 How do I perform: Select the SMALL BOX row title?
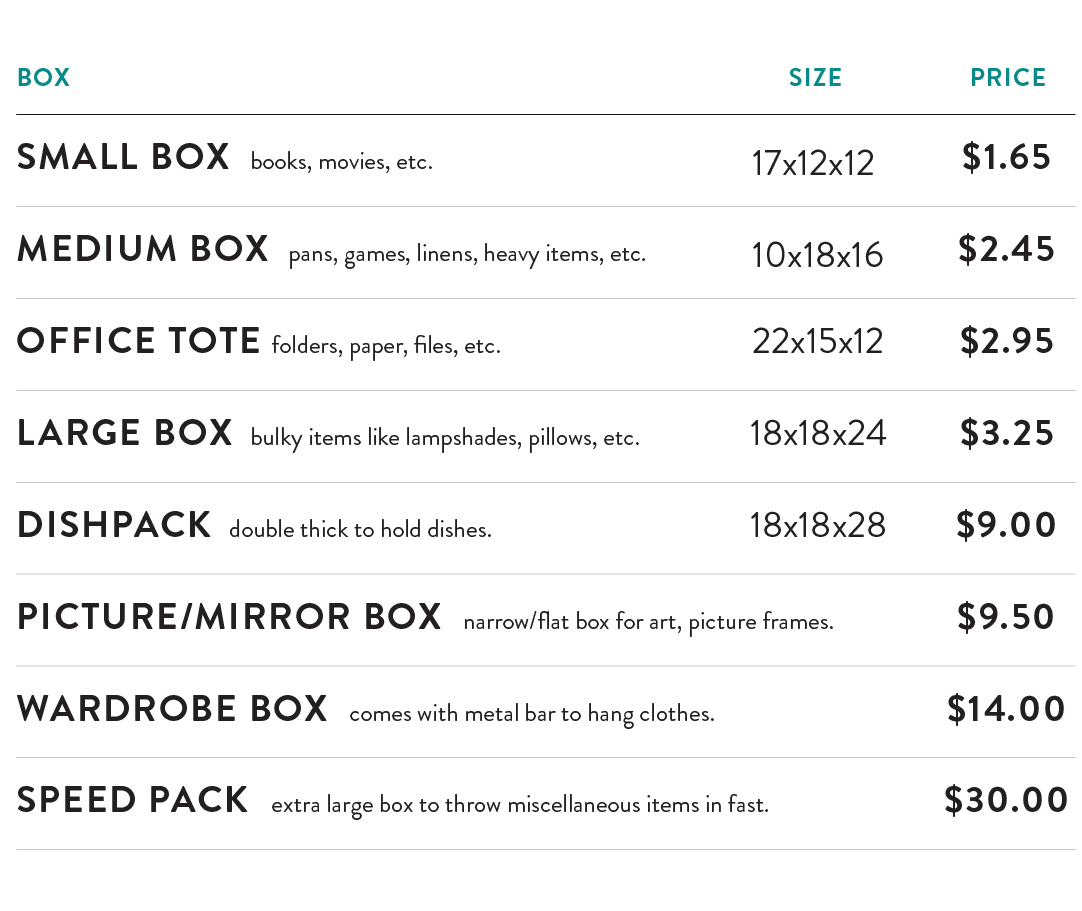(x=123, y=157)
